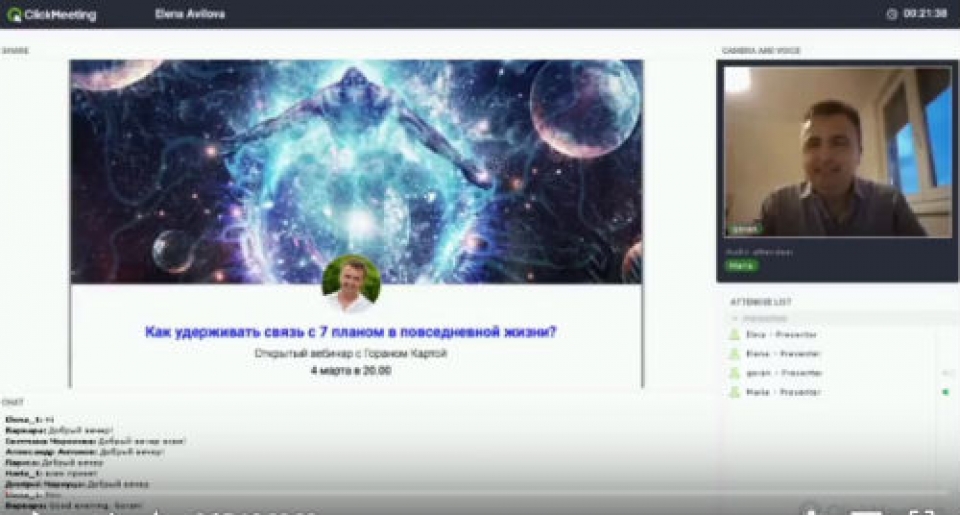
Task: Click the video progress bar at bottom
Action: tap(480, 493)
